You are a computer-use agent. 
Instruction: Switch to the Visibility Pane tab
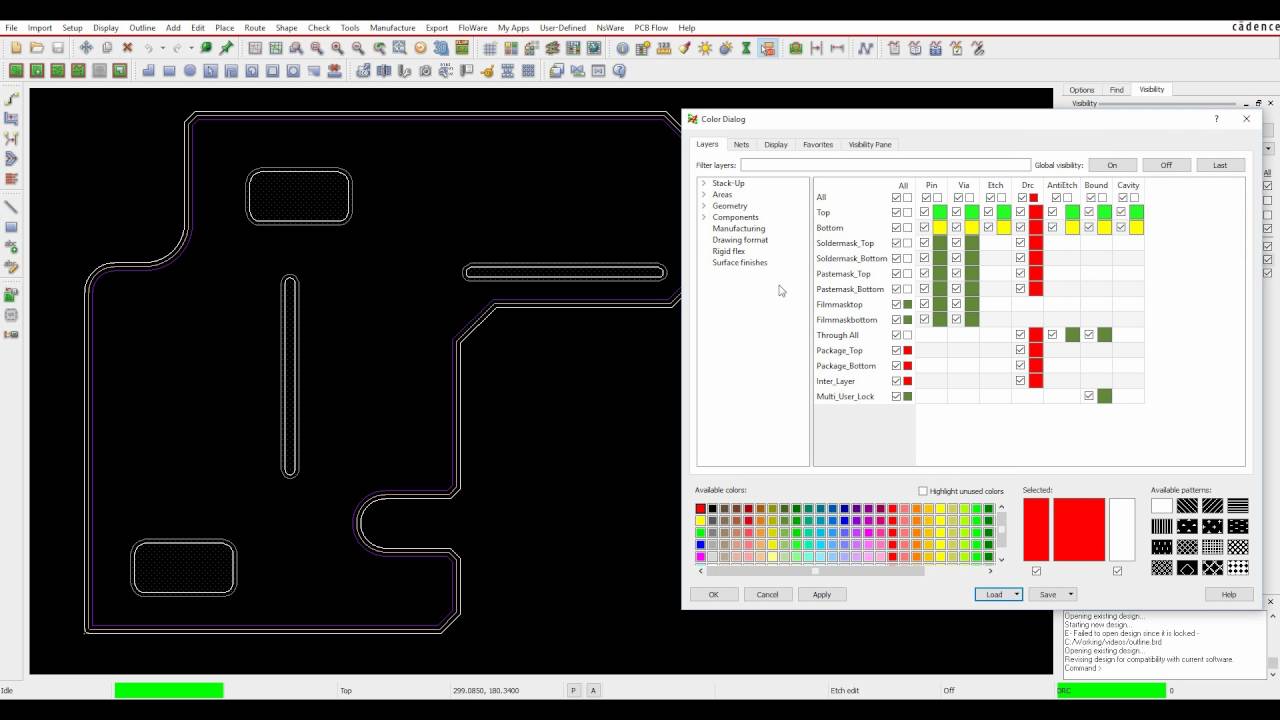coord(870,144)
